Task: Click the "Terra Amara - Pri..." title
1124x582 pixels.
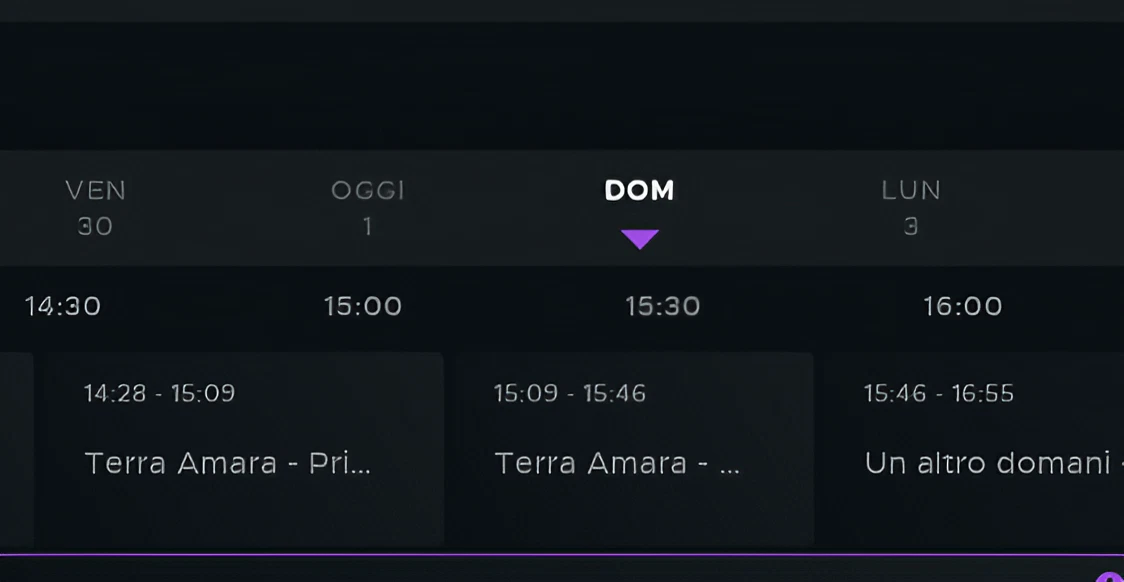Action: pyautogui.click(x=228, y=463)
